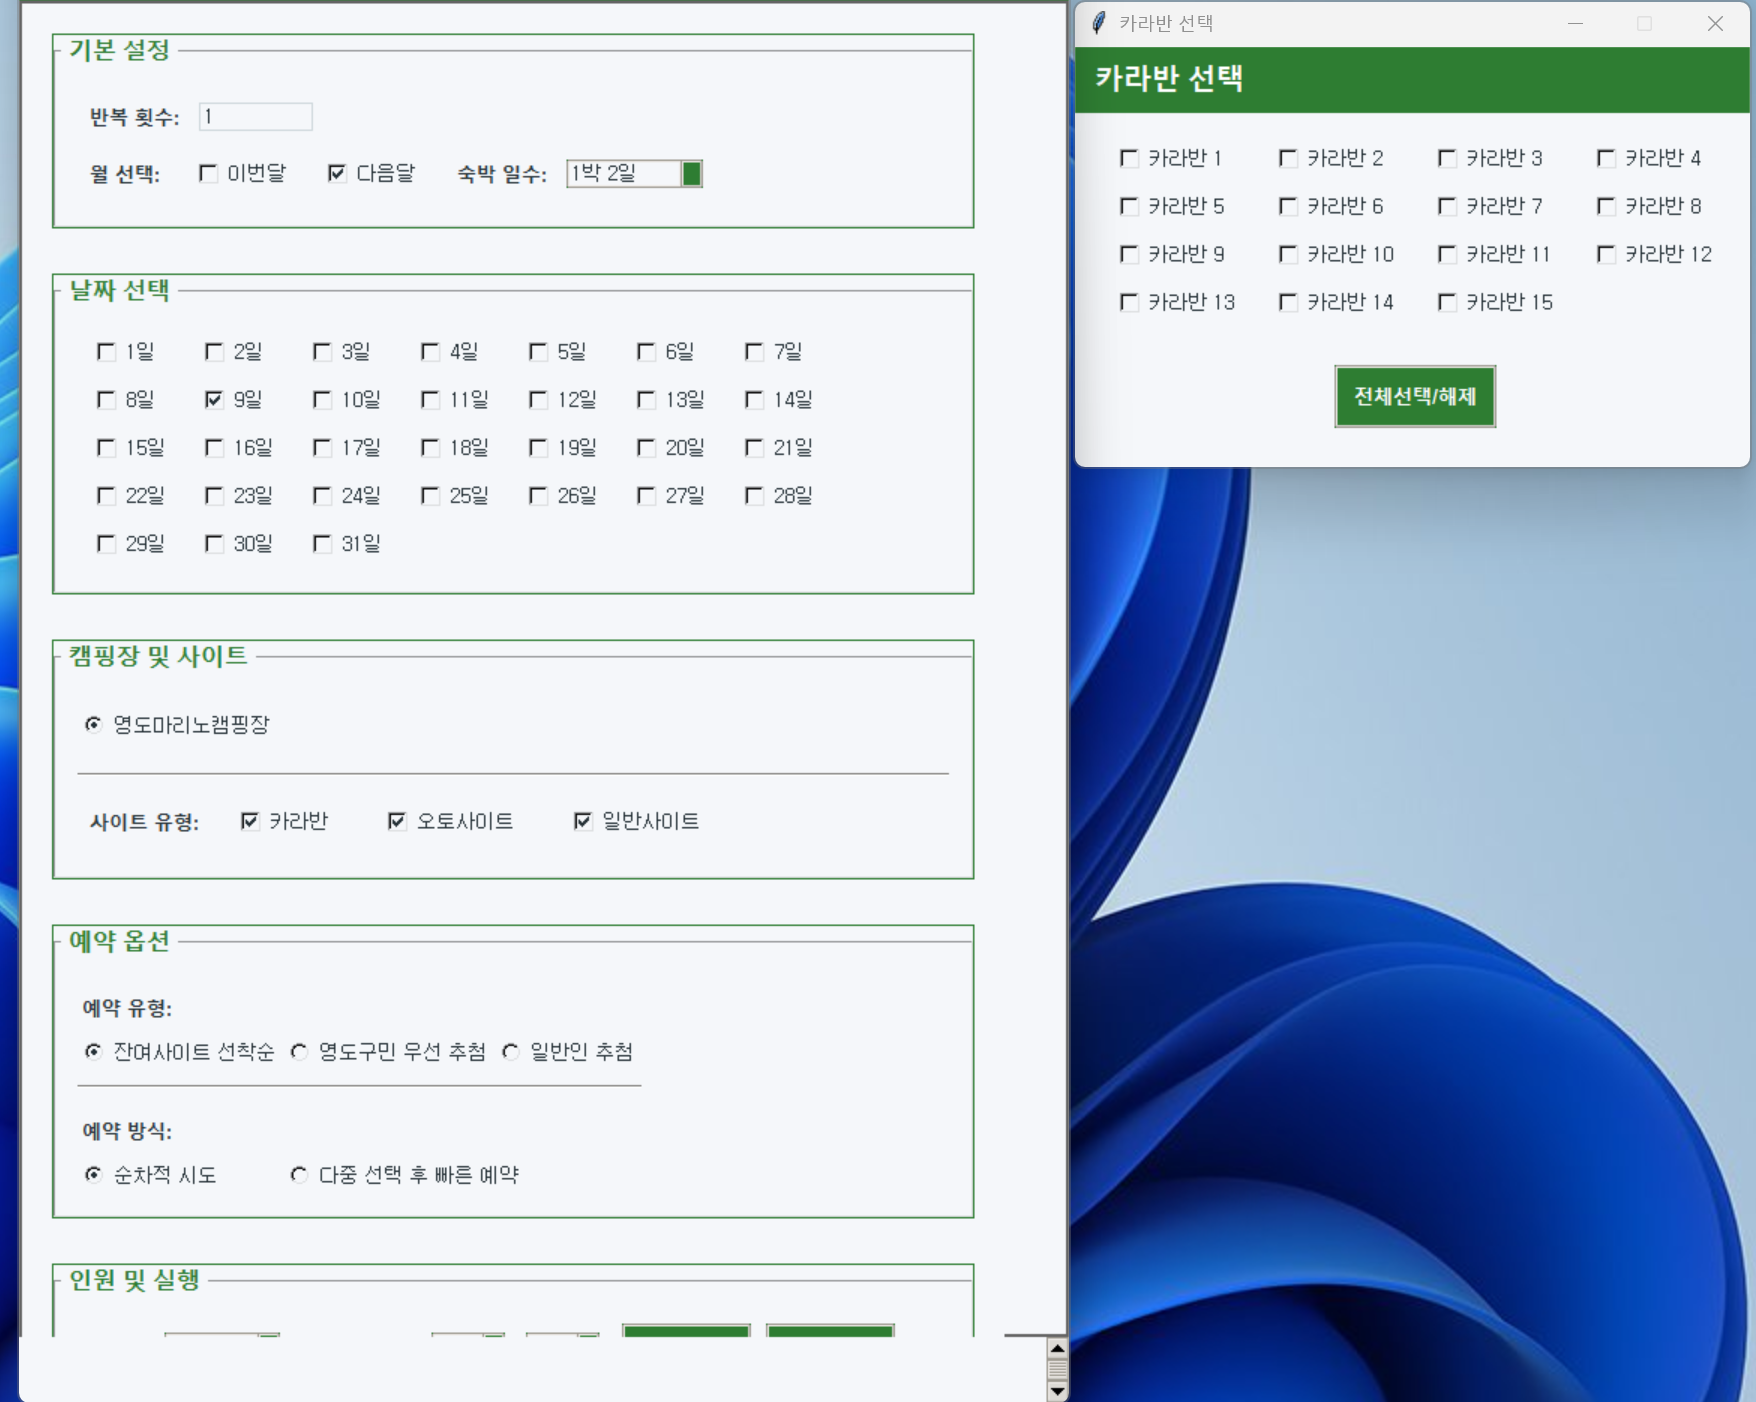Switch to 다중 선택 후 빠른 예약
The width and height of the screenshot is (1756, 1402).
point(299,1175)
